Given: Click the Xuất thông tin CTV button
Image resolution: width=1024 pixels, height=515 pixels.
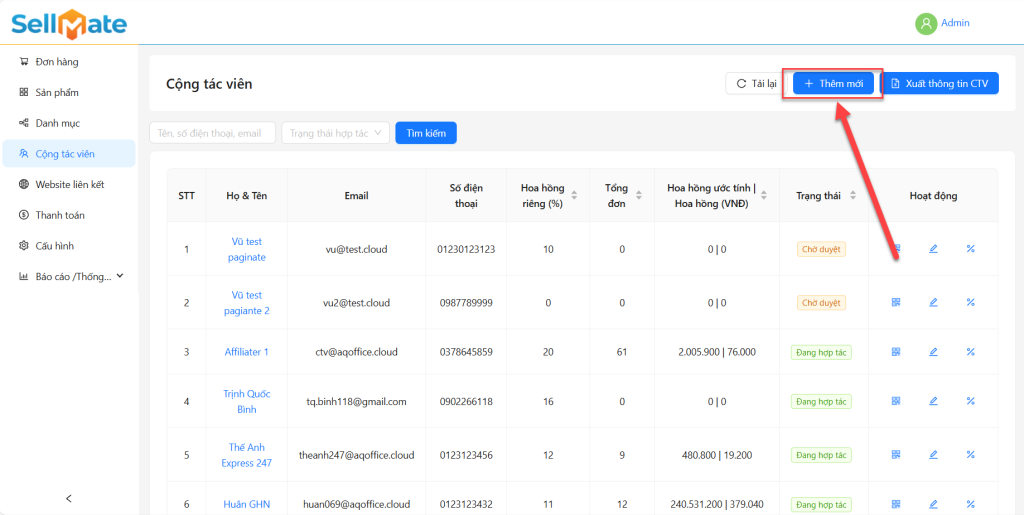Looking at the screenshot, I should click(939, 84).
